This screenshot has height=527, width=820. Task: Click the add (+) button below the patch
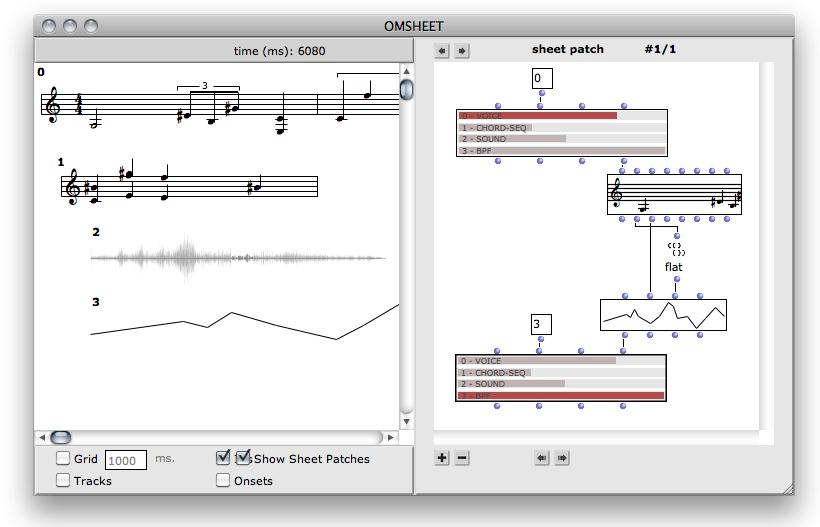pyautogui.click(x=442, y=458)
